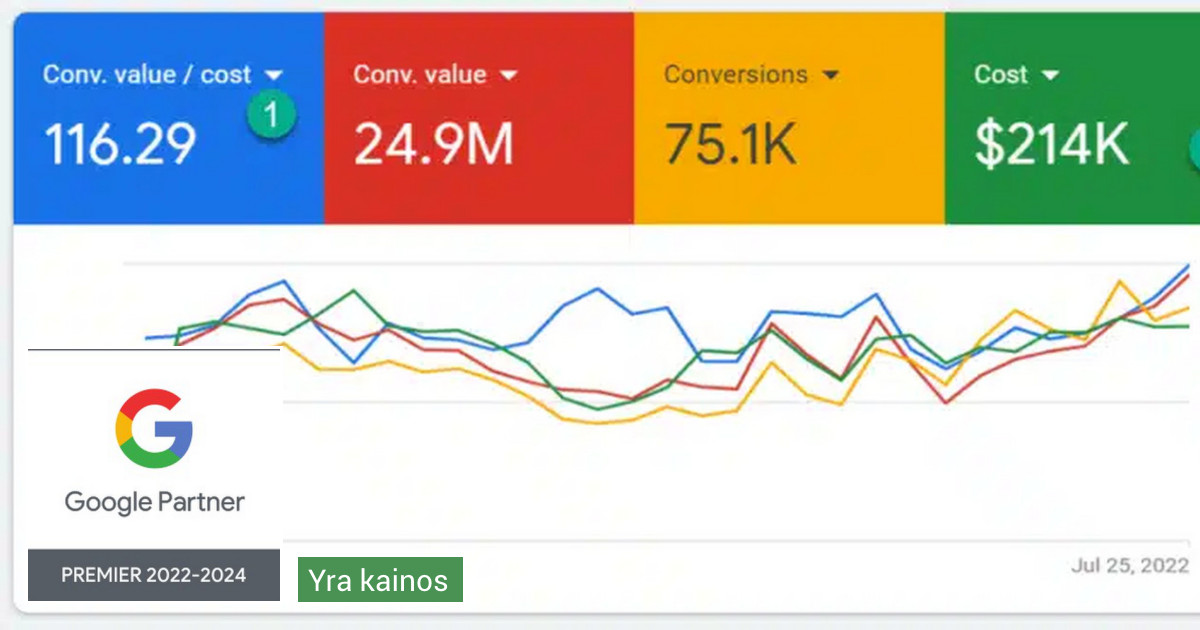Select the green card value $214K
1200x630 pixels.
pyautogui.click(x=1052, y=145)
